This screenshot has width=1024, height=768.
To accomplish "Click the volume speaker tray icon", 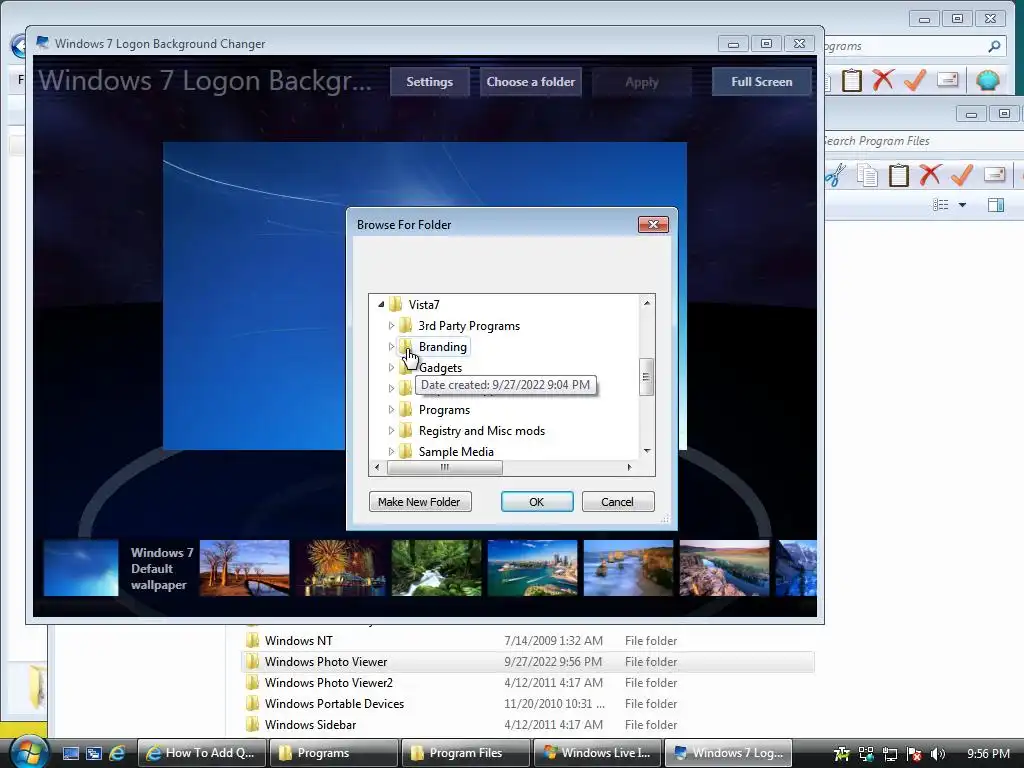I will (937, 754).
